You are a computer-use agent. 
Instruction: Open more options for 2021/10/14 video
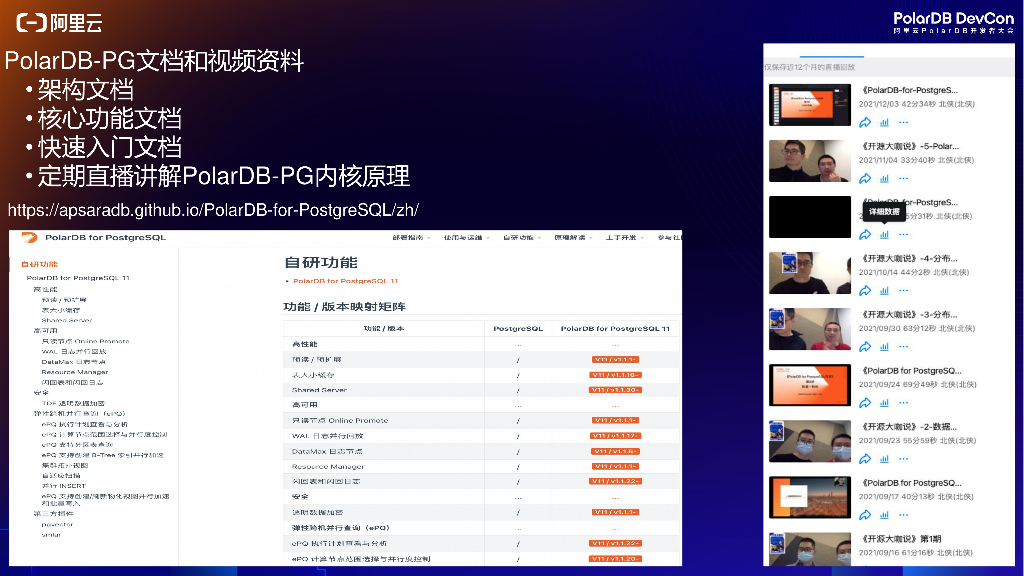903,291
